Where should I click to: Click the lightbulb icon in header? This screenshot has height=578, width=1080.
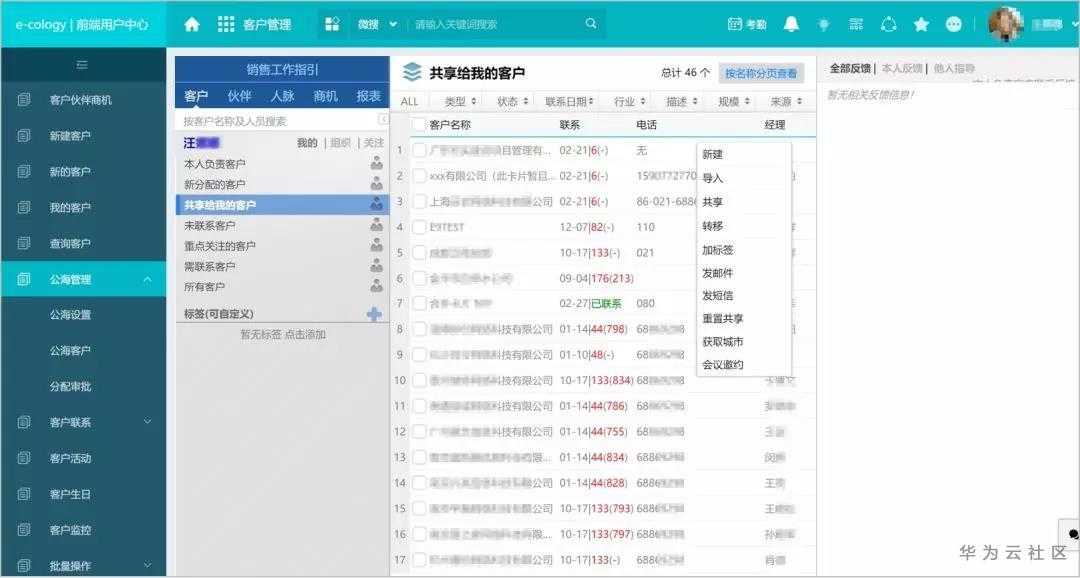click(x=824, y=24)
